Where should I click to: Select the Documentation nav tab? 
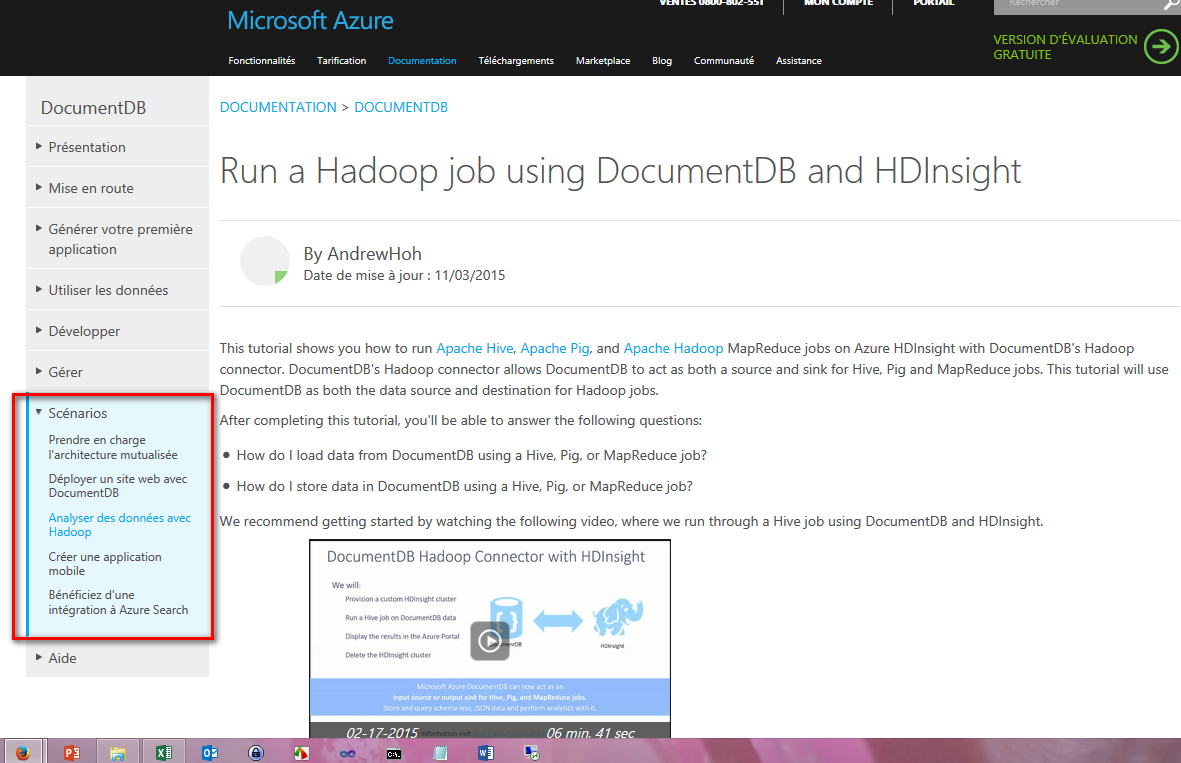point(422,60)
